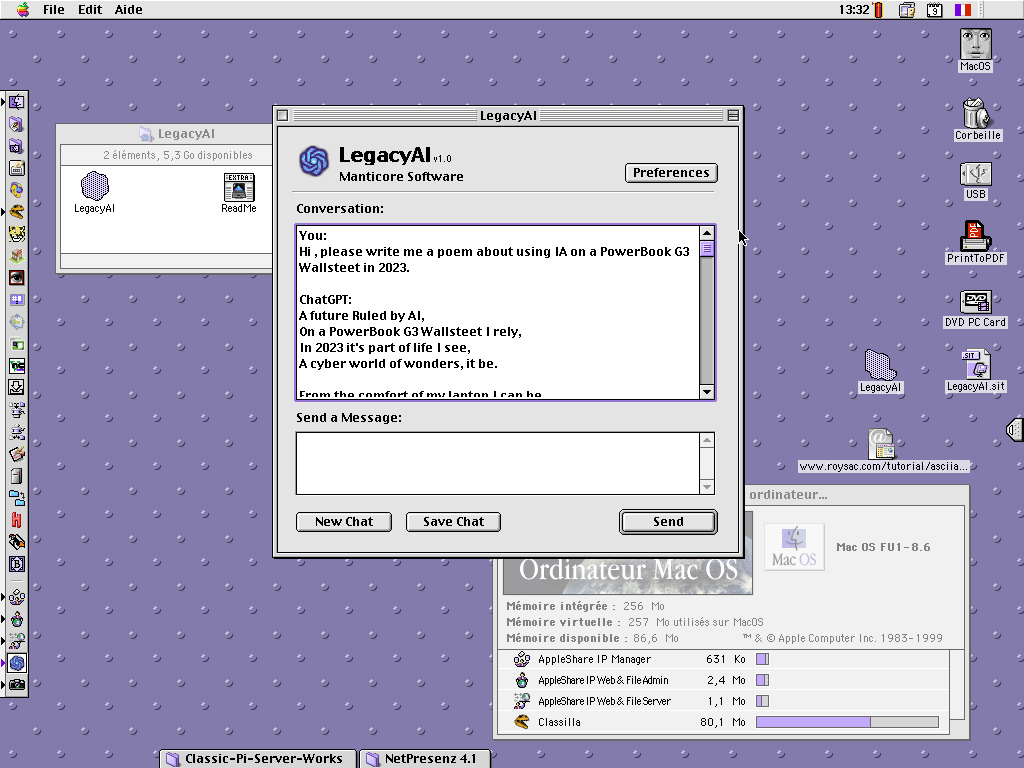Click the AppleShare IP Manager memory bar
This screenshot has height=768, width=1024.
762,659
